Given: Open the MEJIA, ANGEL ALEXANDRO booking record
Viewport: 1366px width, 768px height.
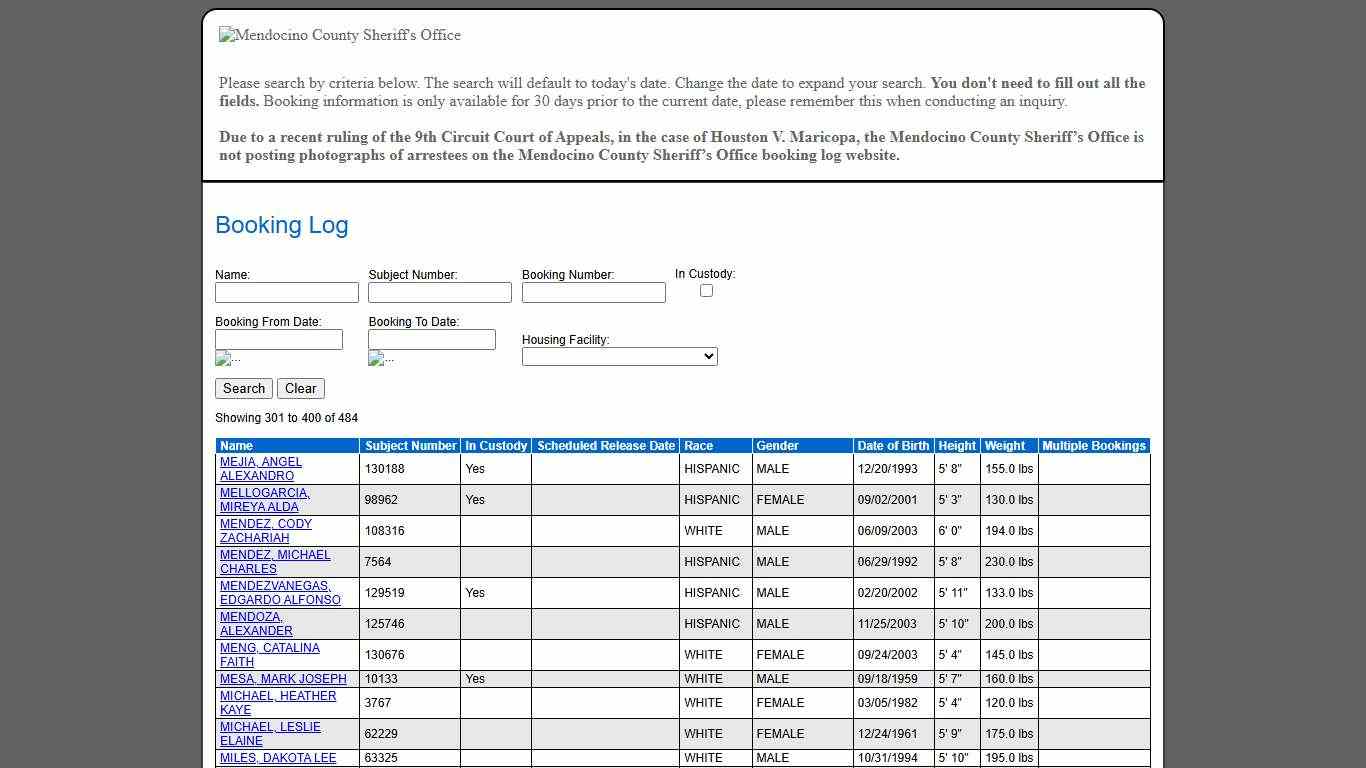Looking at the screenshot, I should (260, 469).
